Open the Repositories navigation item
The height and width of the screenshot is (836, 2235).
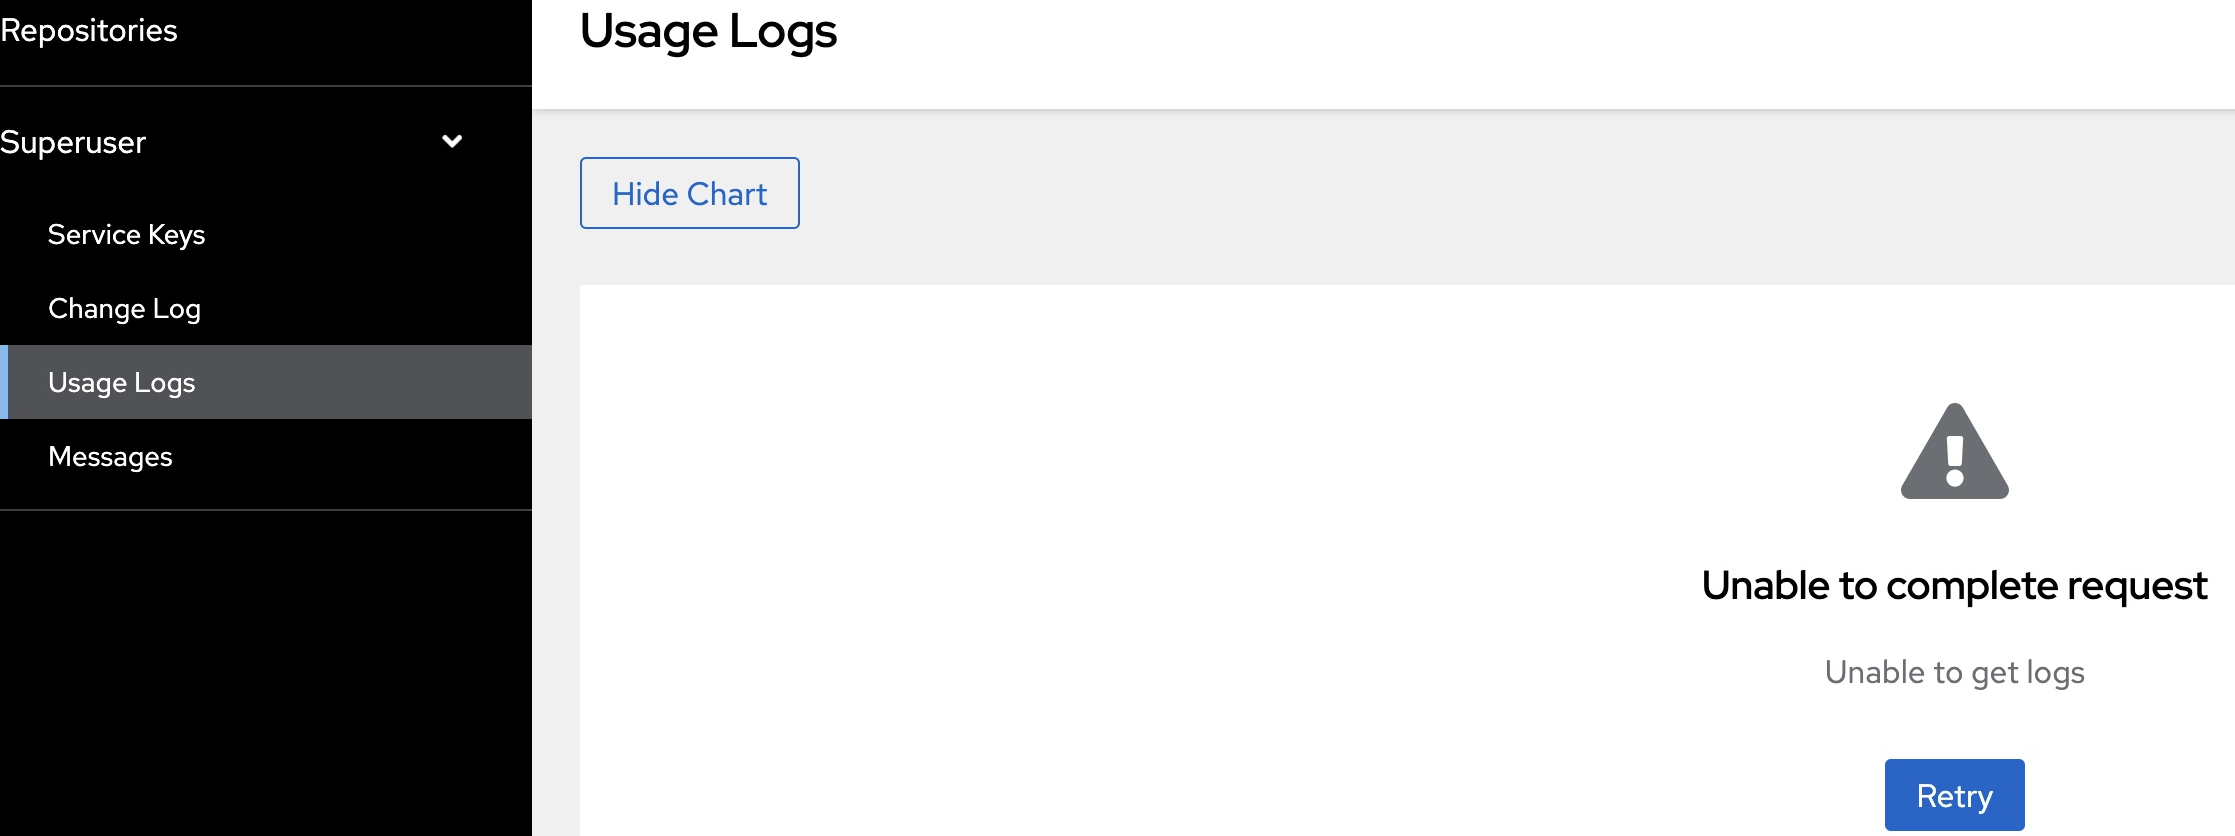[x=89, y=30]
